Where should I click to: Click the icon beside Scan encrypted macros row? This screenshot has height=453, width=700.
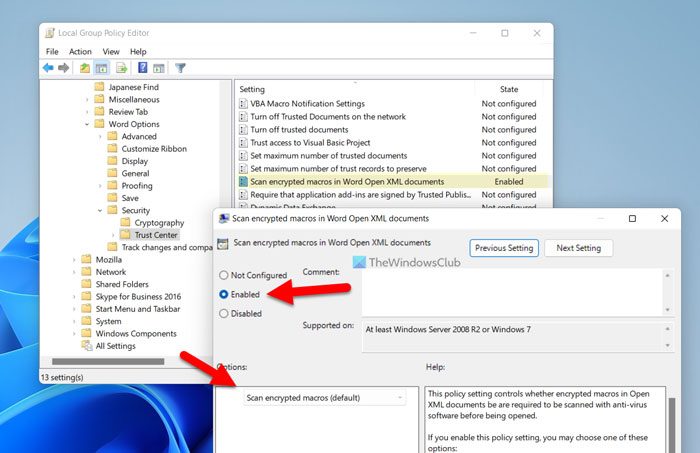[243, 182]
